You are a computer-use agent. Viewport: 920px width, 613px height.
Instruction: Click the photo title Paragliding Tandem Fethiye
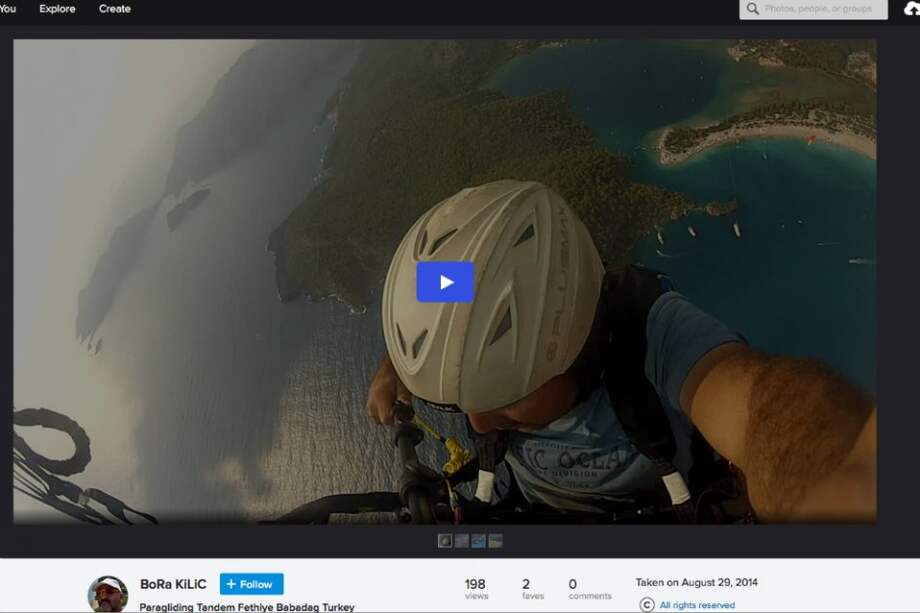pyautogui.click(x=246, y=607)
